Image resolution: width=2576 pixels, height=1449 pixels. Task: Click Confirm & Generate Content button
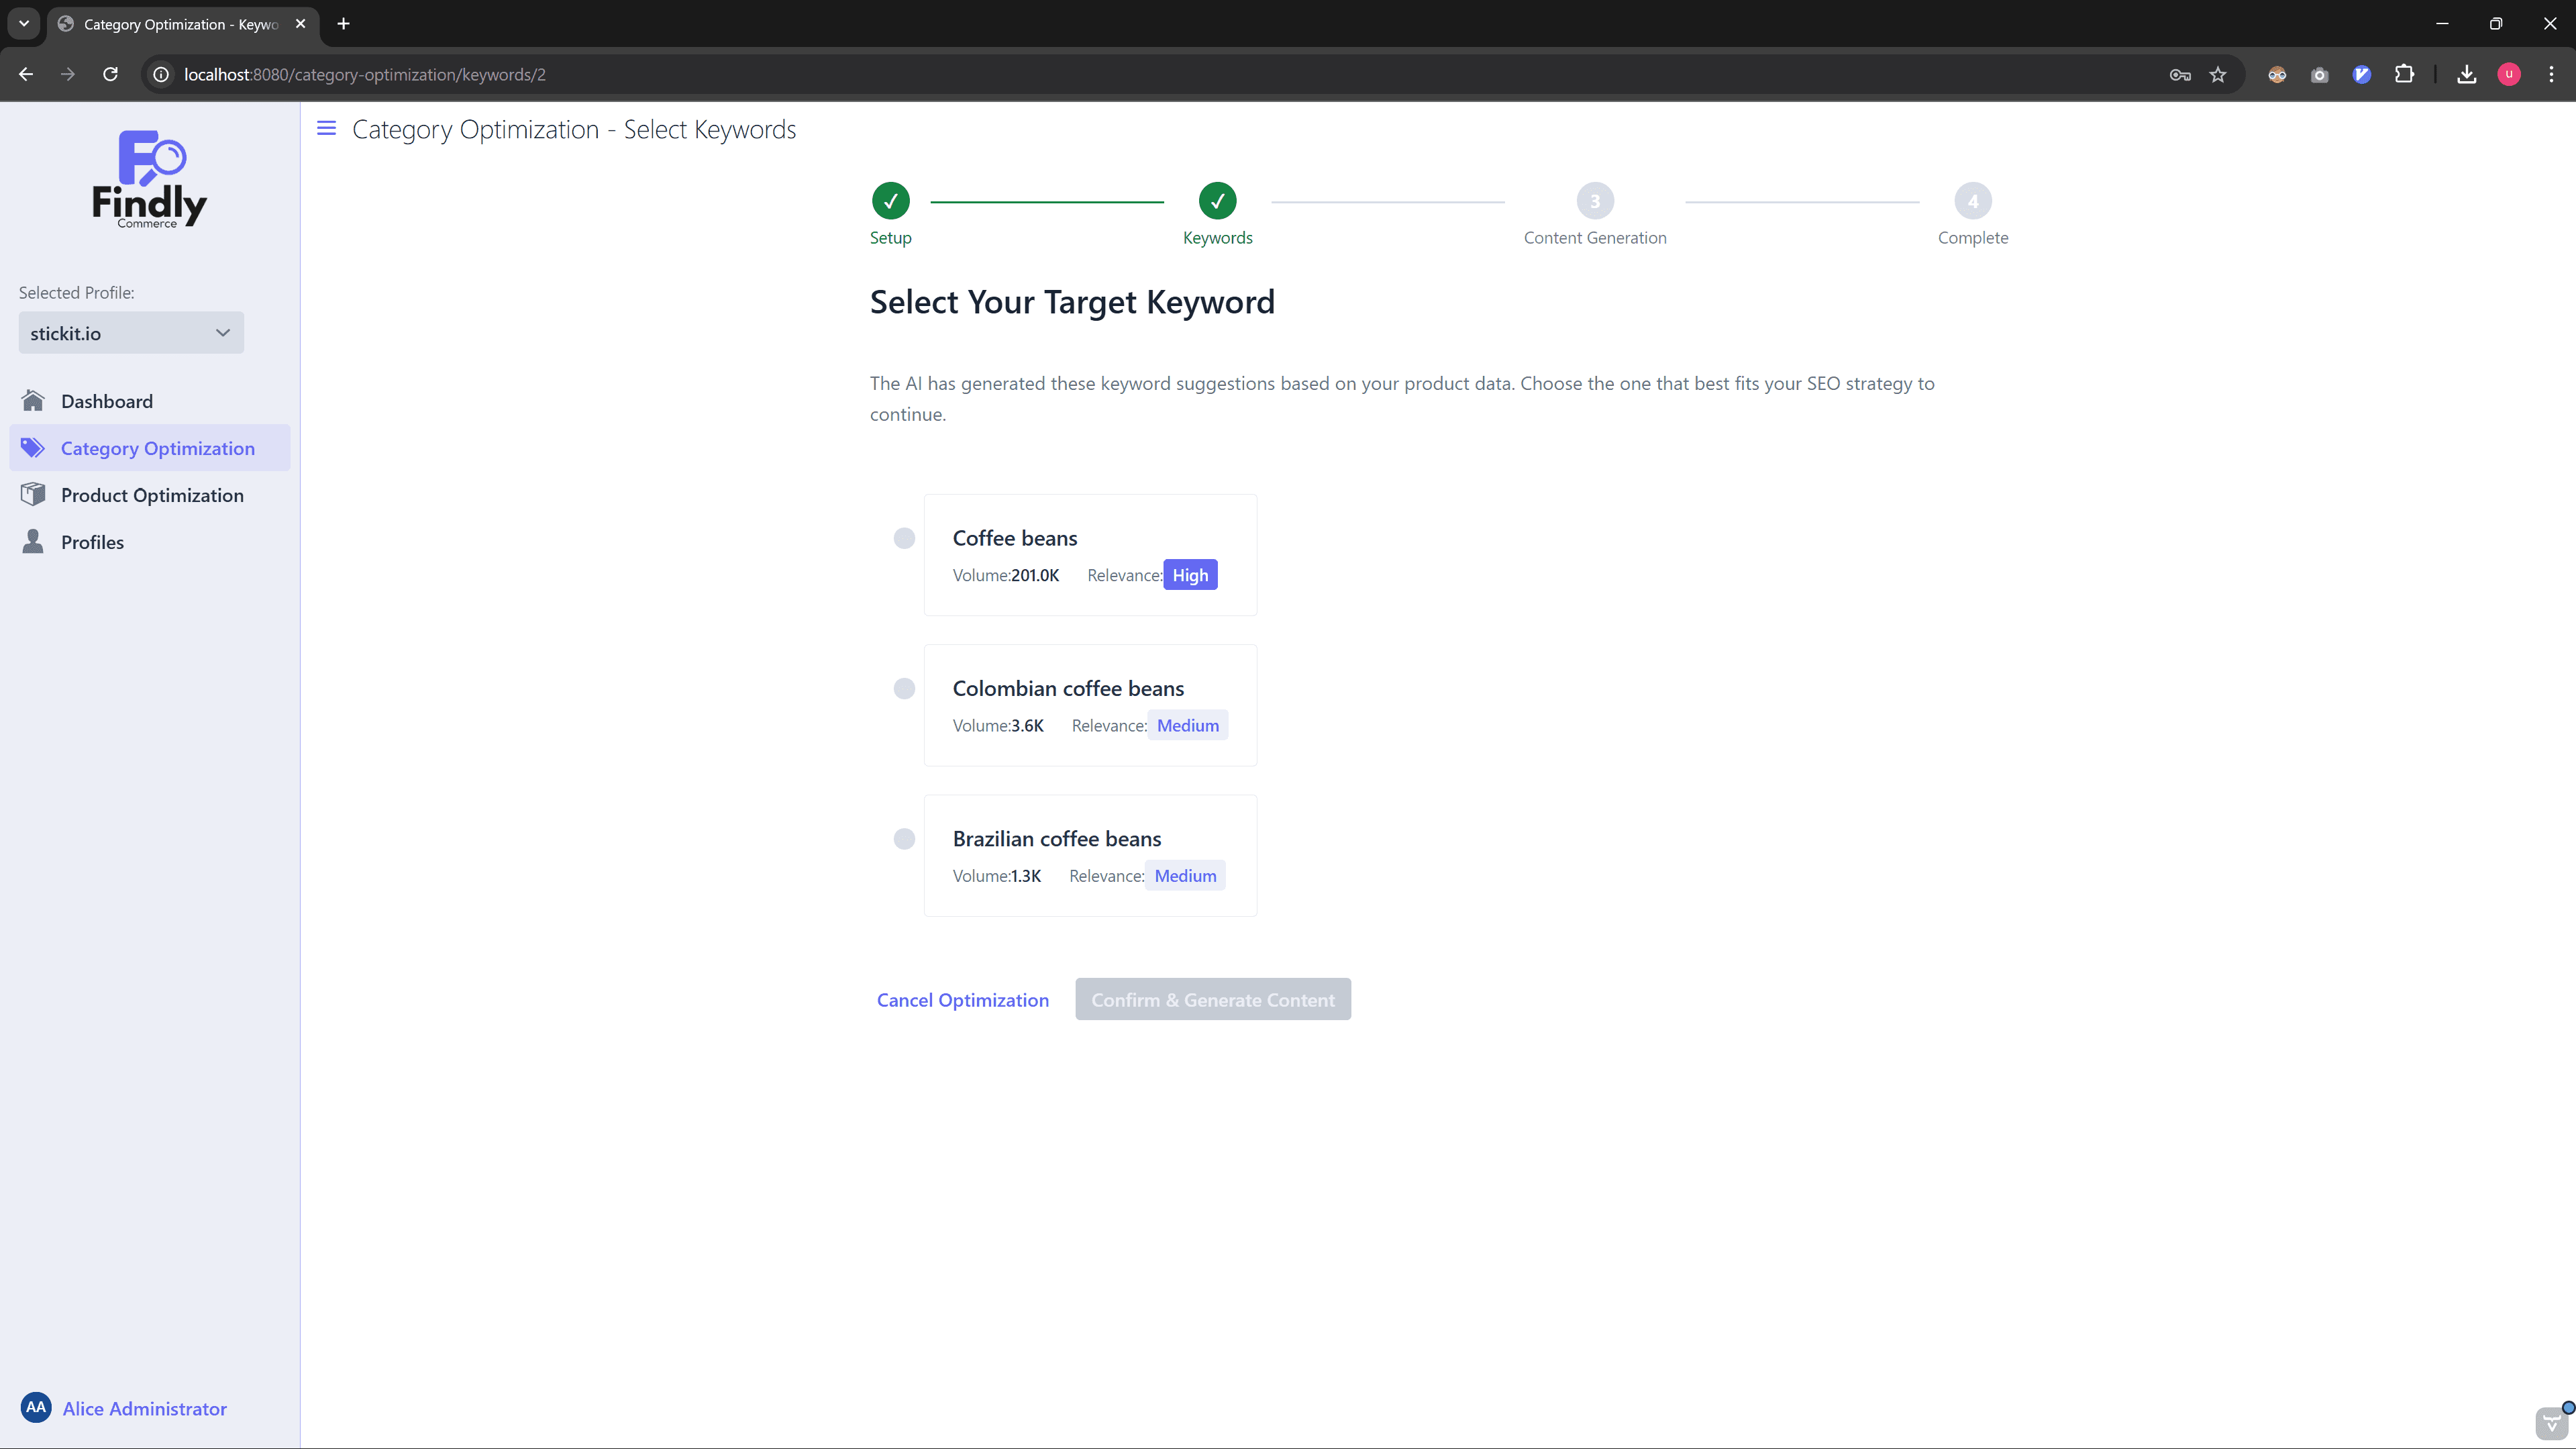(x=1212, y=1000)
